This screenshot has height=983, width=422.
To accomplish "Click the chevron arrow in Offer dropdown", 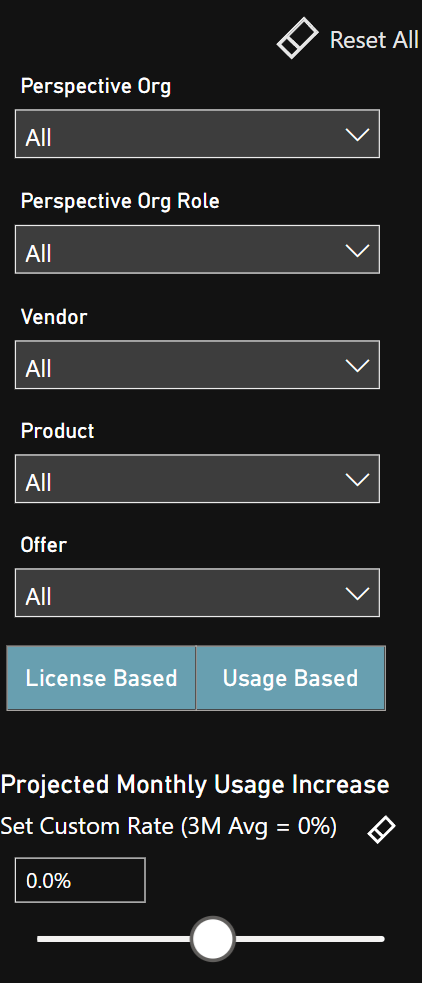I will [x=357, y=594].
